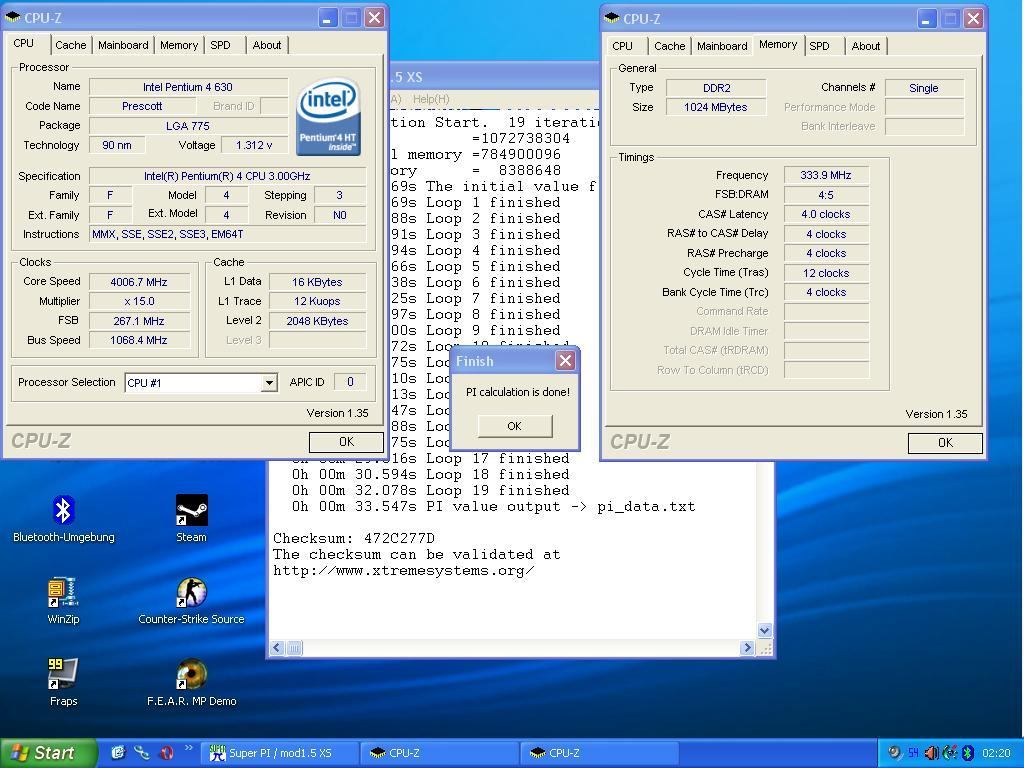
Task: Click OK button in left CPU-Z window
Action: click(x=346, y=442)
